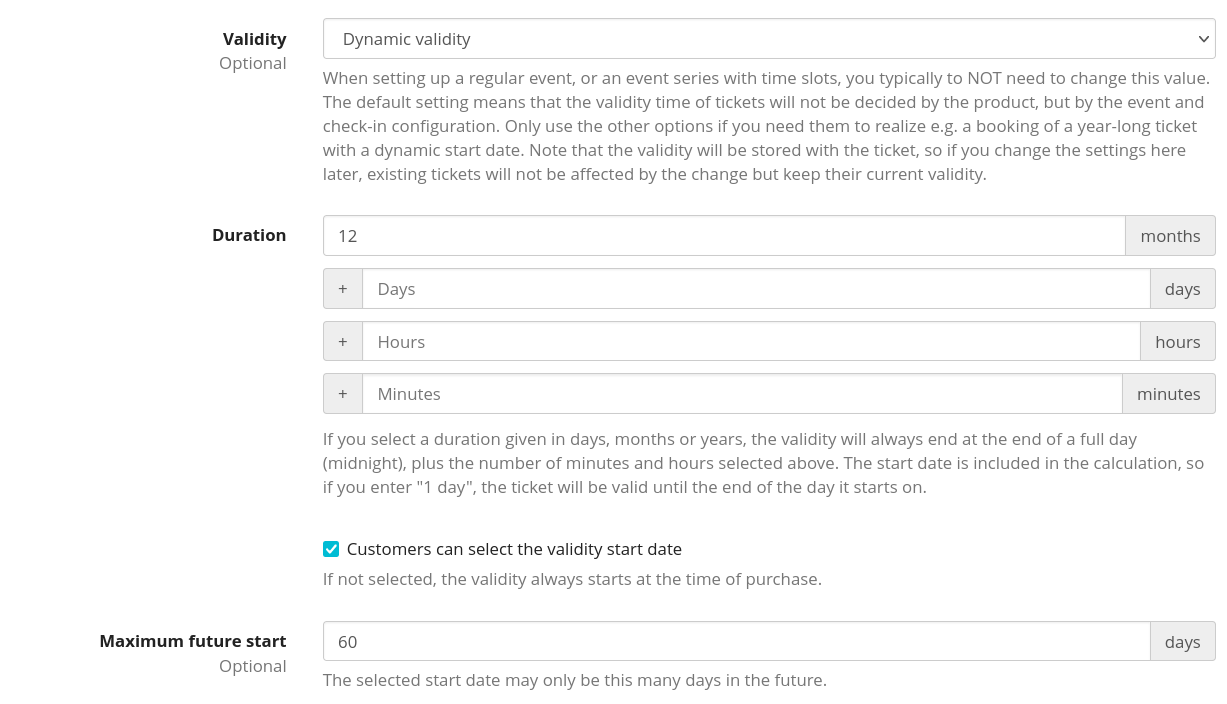Click the plus icon before Hours field
The height and width of the screenshot is (704, 1227).
(342, 342)
